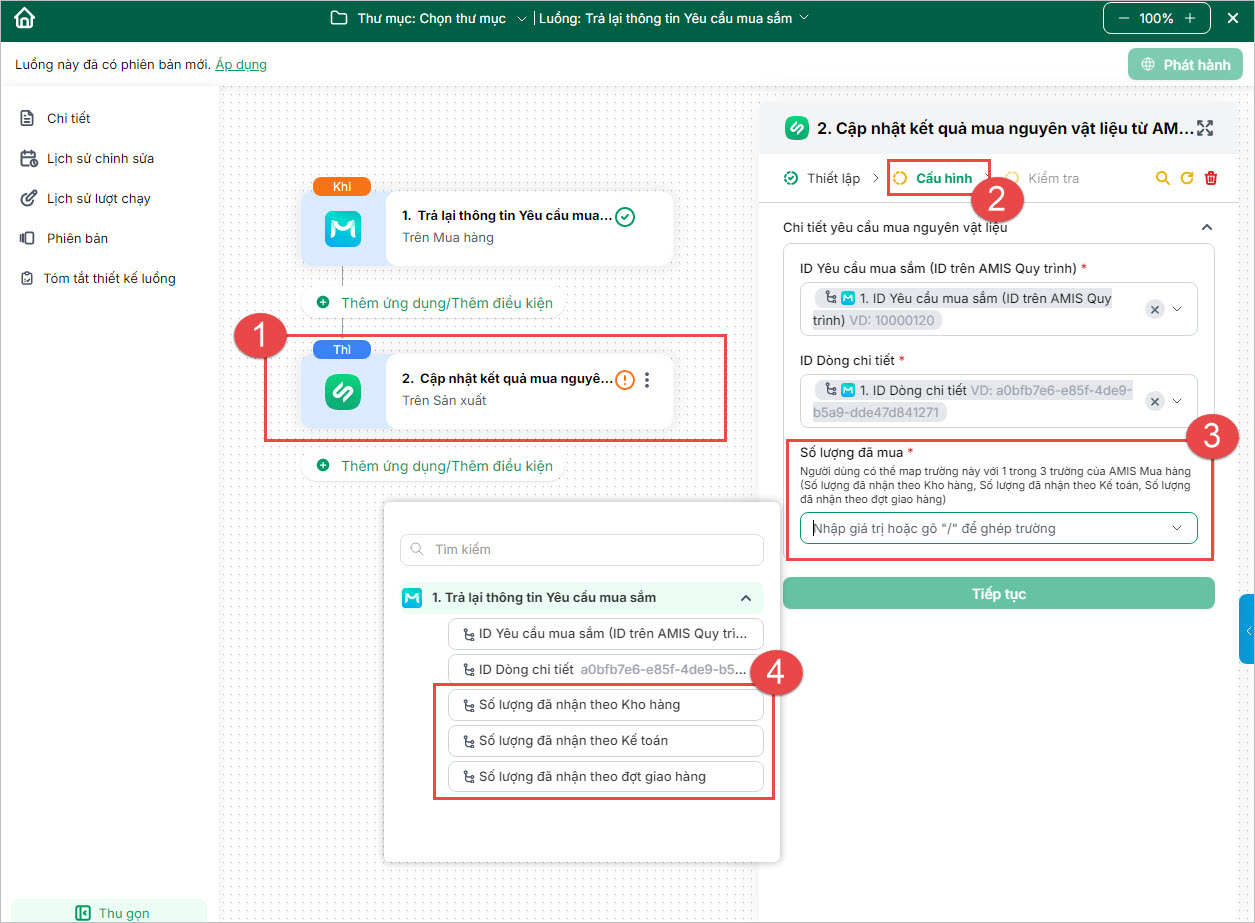The height and width of the screenshot is (923, 1255).
Task: Click the blue side panel handle on right edge
Action: [1247, 629]
